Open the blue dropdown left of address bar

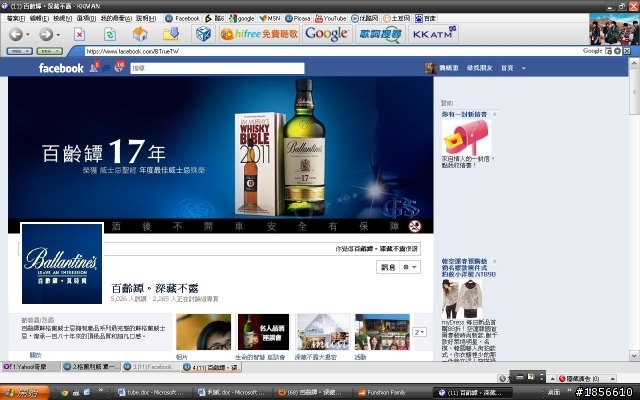[x=19, y=51]
